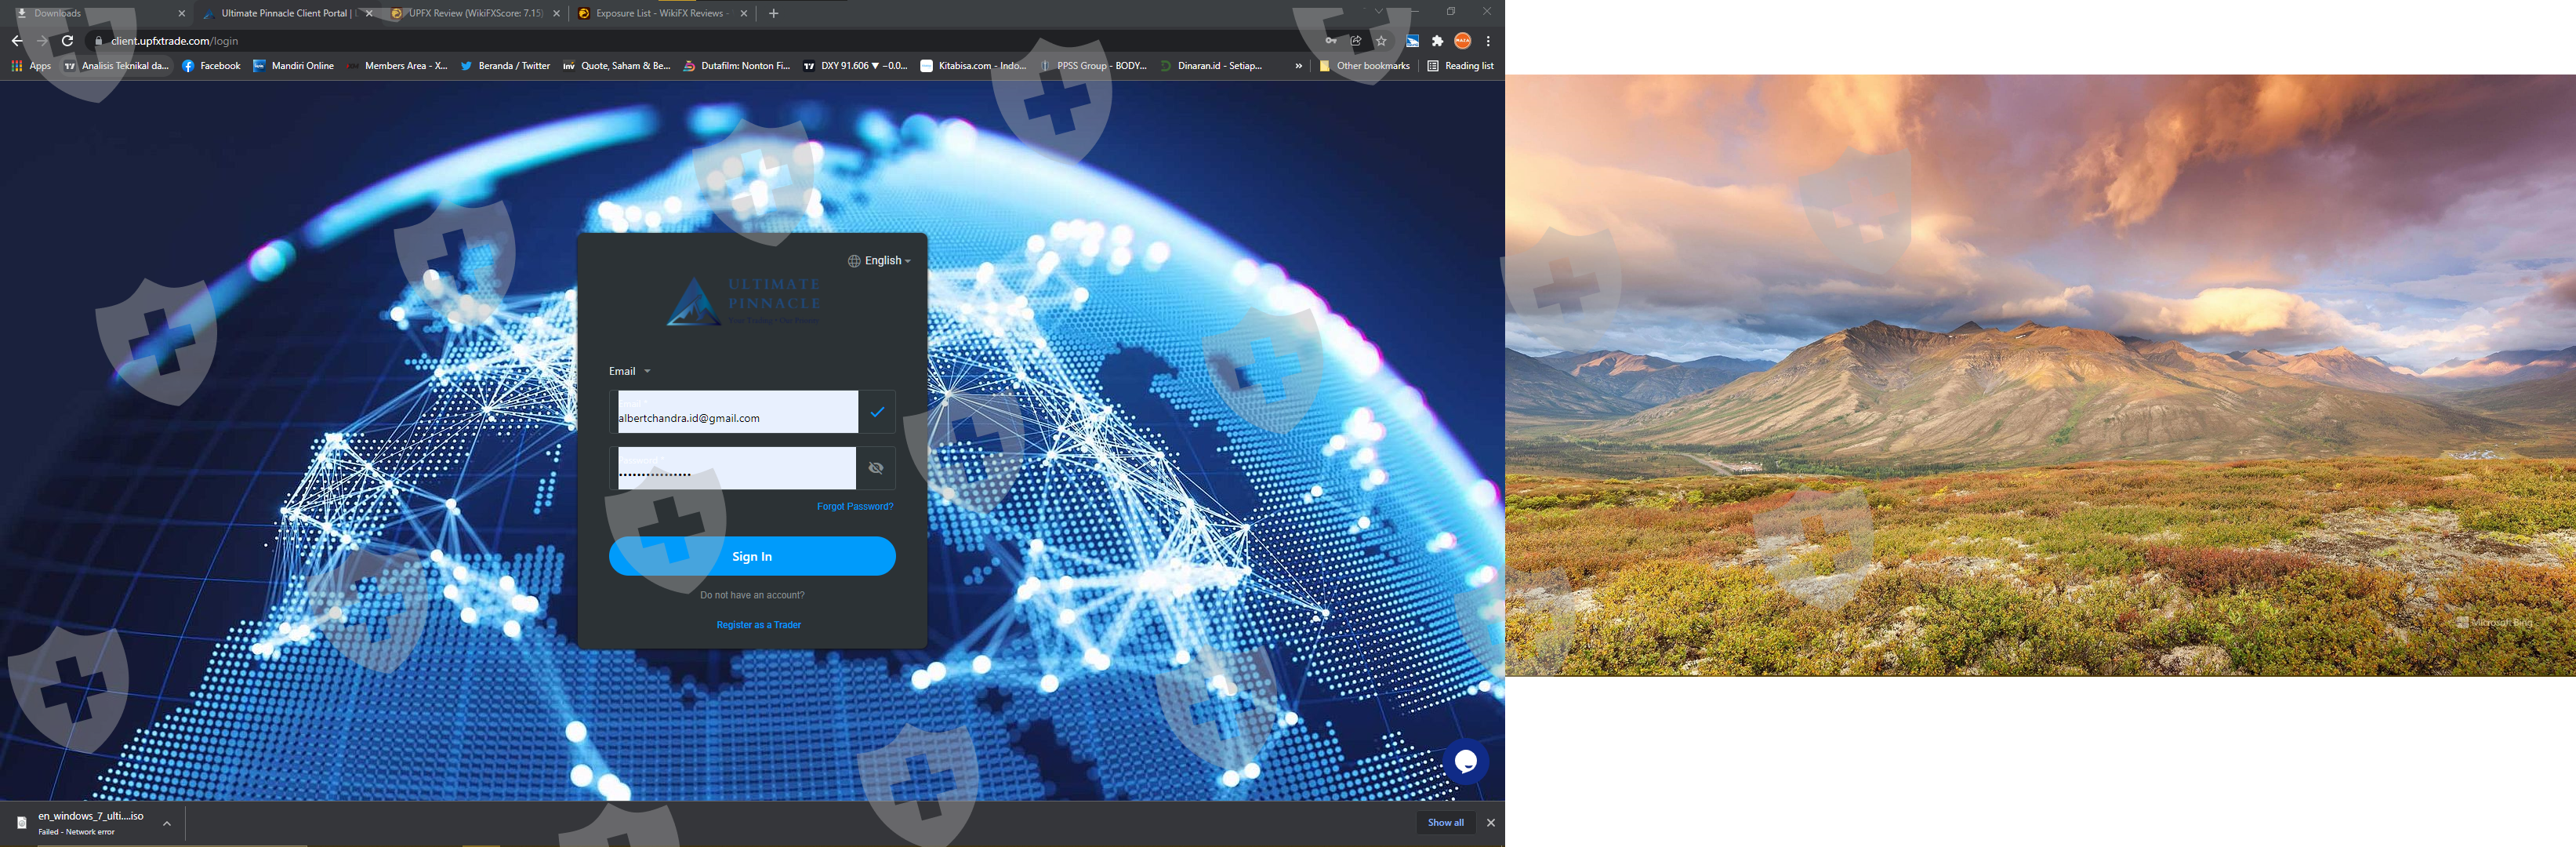
Task: Expand download options for en_windows_7 iso
Action: point(167,823)
